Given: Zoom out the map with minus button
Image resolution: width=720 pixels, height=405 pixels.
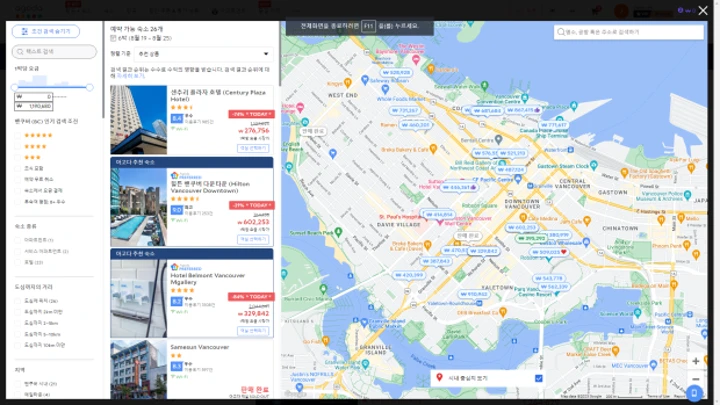Looking at the screenshot, I should [696, 379].
